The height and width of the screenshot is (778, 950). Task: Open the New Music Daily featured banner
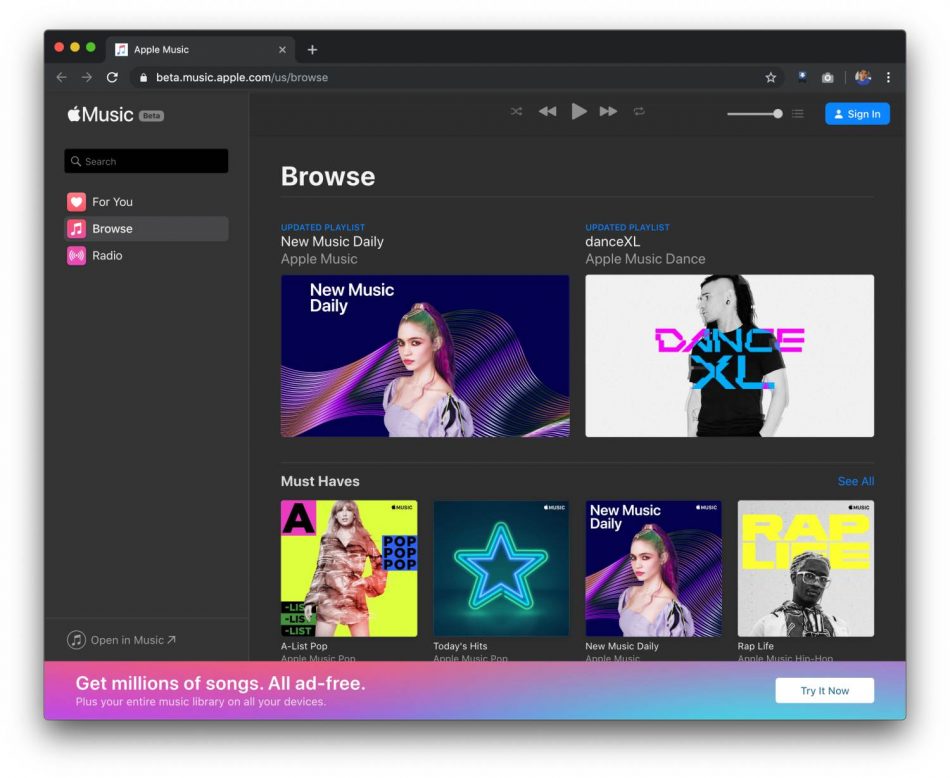425,356
